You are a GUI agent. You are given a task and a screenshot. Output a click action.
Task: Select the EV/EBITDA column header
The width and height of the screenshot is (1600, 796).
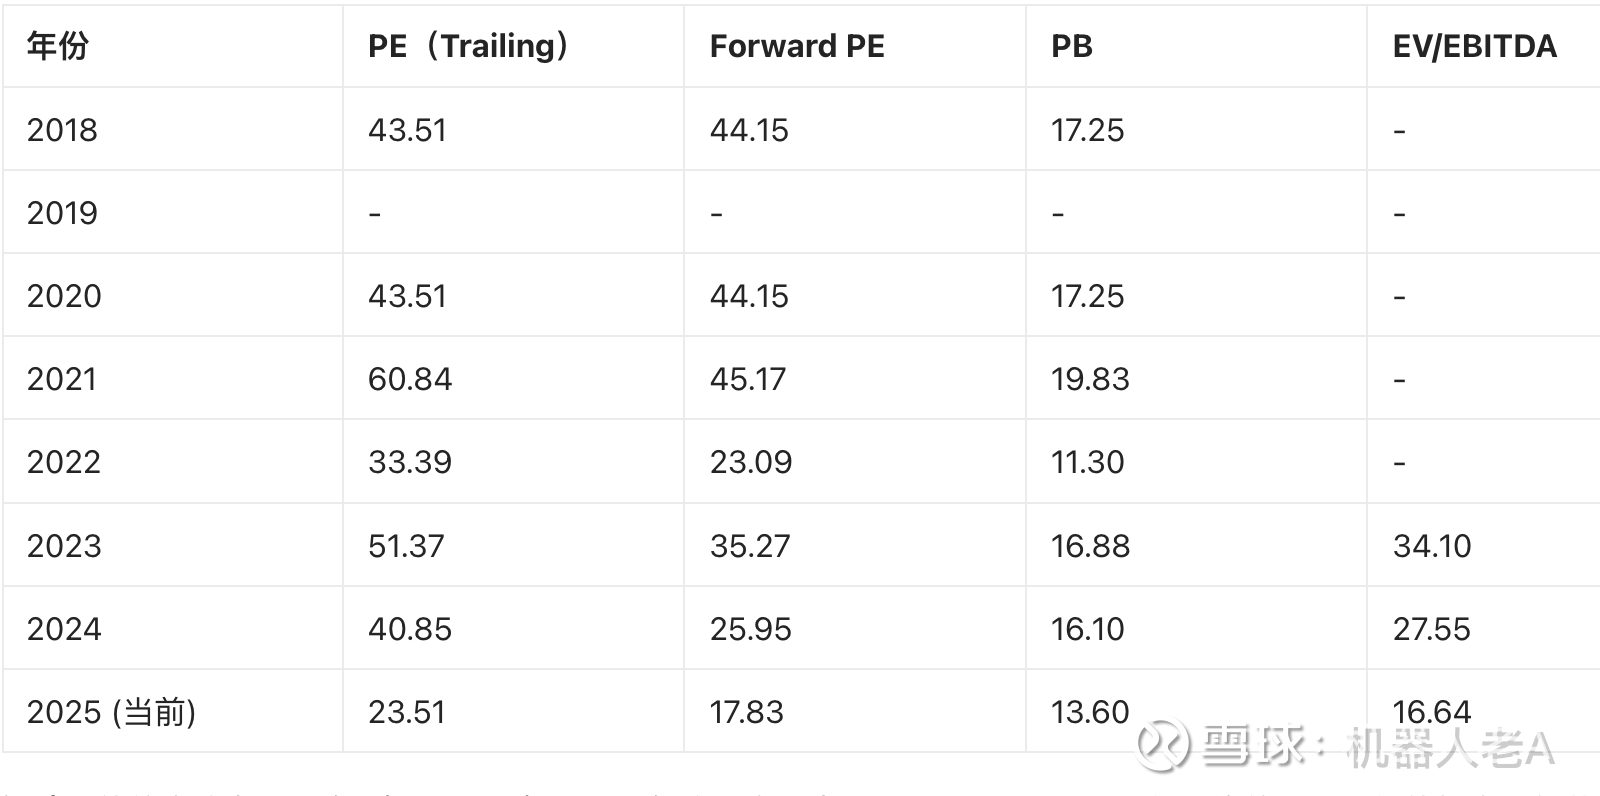(1474, 46)
